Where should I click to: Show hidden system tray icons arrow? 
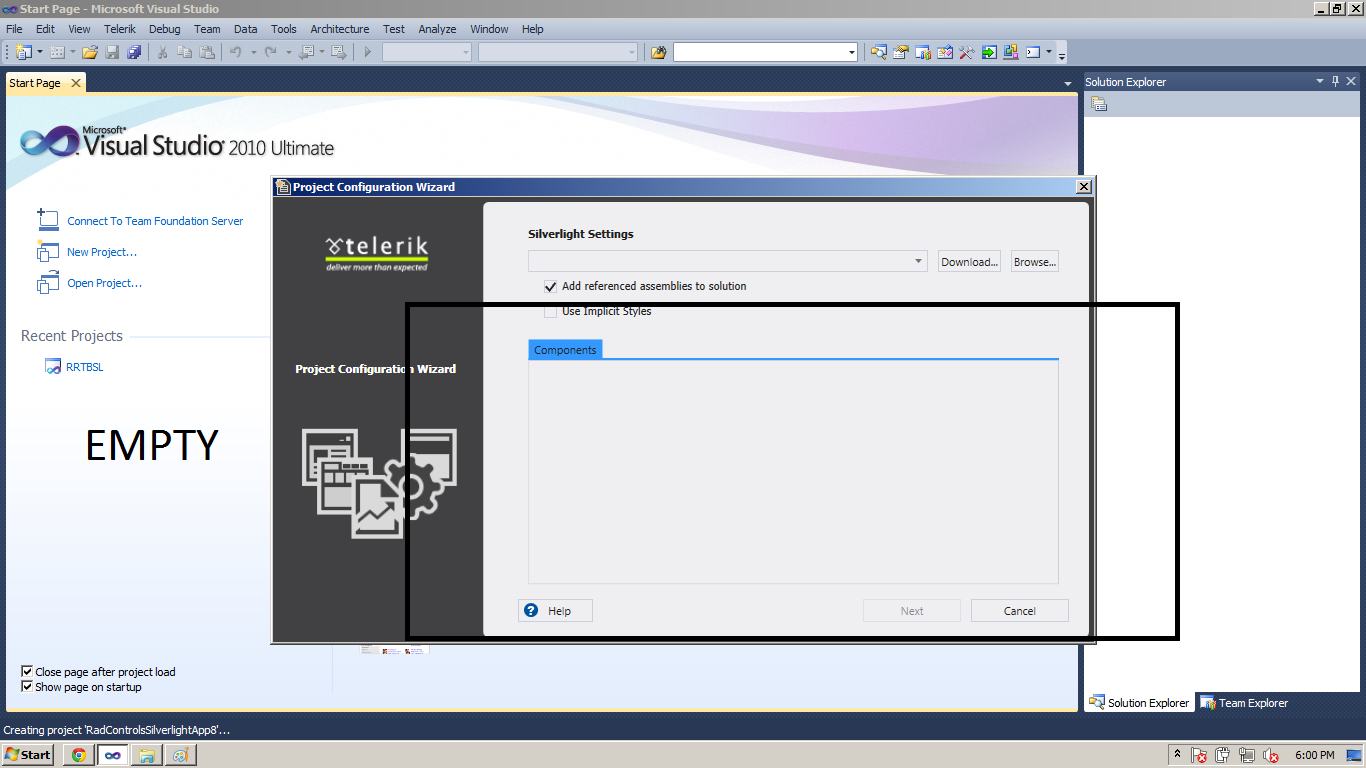[1178, 755]
